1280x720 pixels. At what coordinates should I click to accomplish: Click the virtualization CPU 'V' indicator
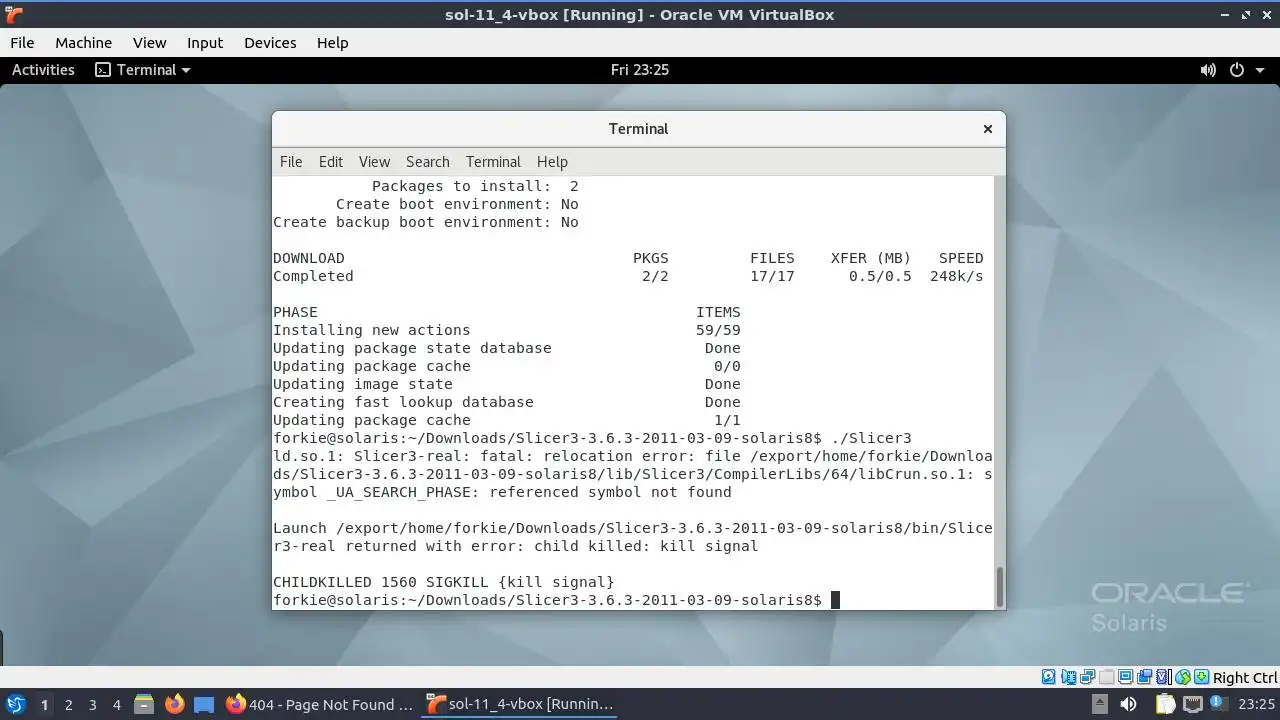click(1163, 677)
